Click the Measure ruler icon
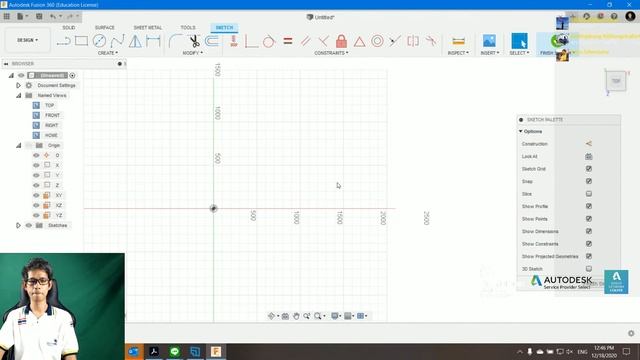640x360 pixels. [x=458, y=41]
